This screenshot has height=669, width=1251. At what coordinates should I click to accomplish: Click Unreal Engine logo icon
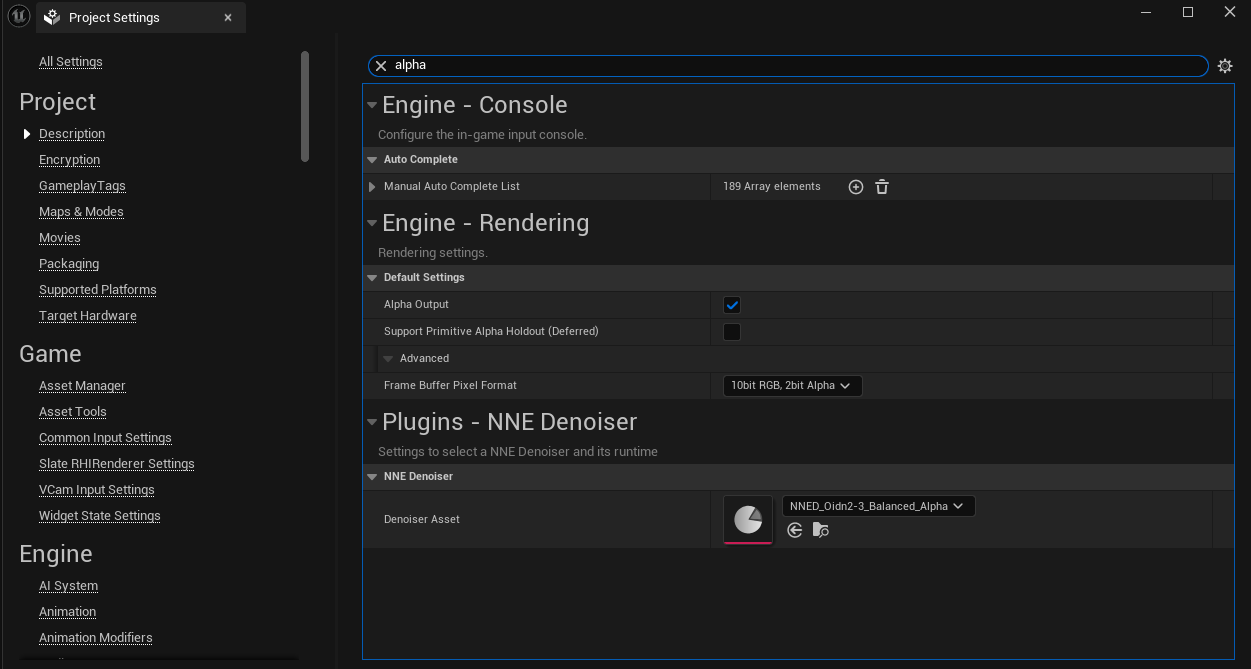pos(18,17)
